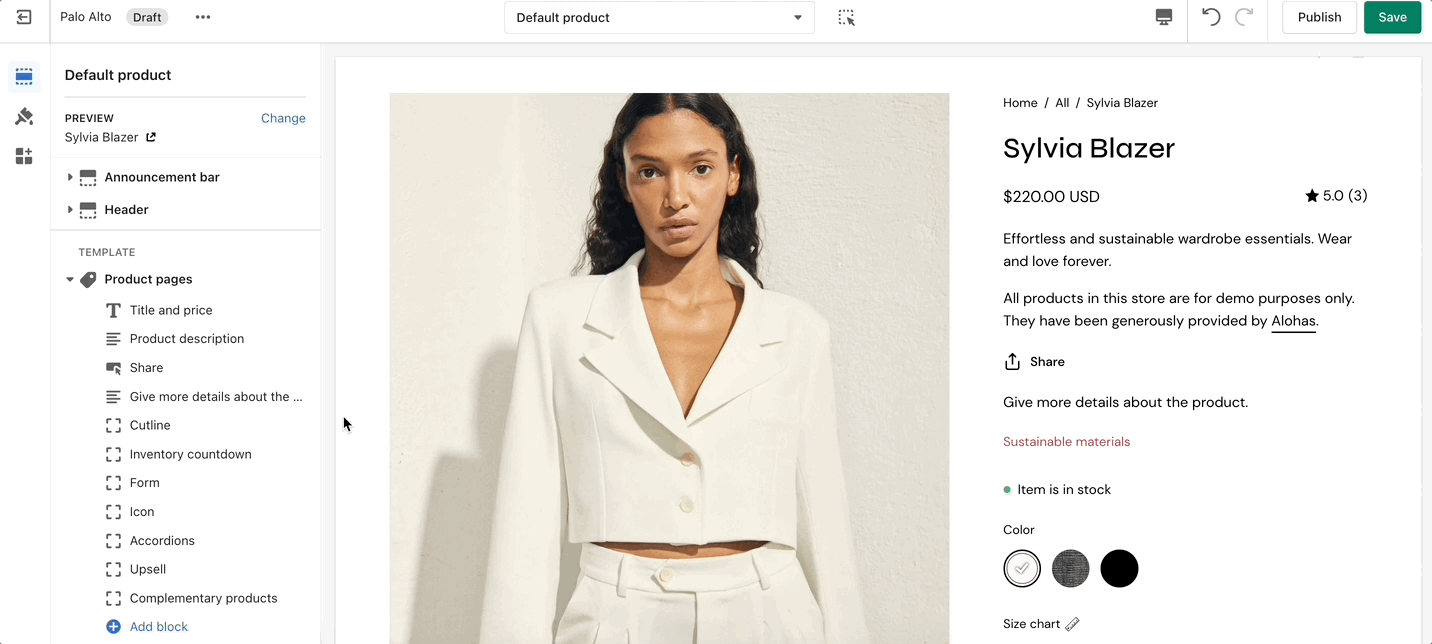Toggle the element inspector icon
This screenshot has width=1432, height=644.
tap(846, 17)
